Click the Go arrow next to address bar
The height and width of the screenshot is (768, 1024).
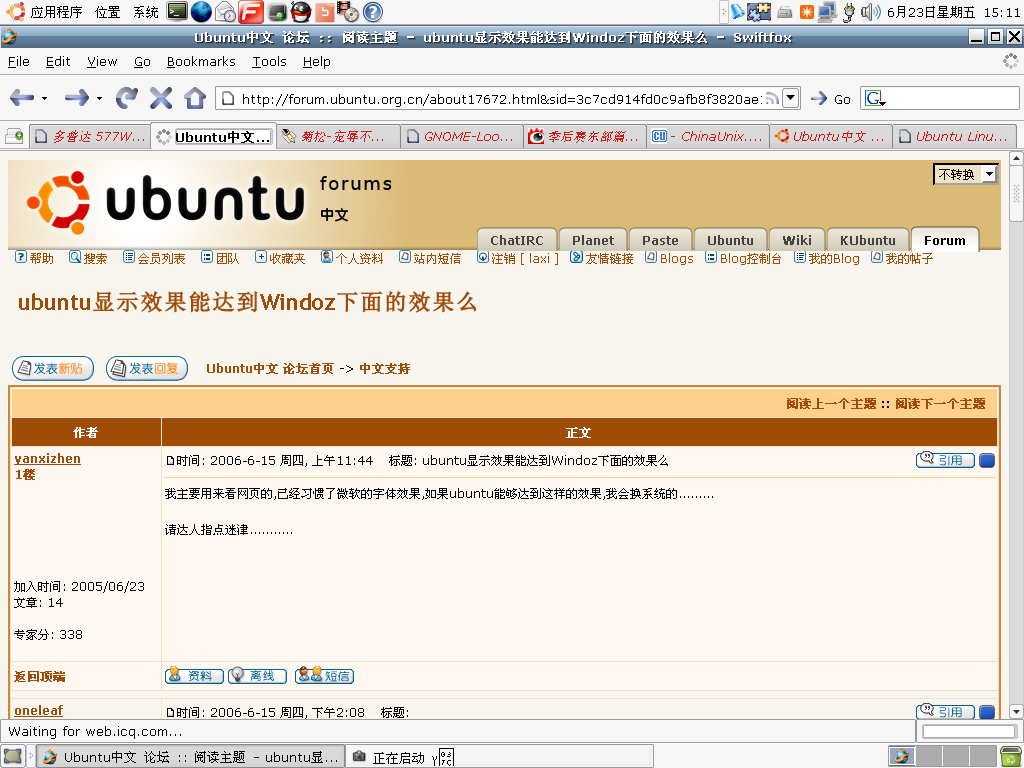818,99
